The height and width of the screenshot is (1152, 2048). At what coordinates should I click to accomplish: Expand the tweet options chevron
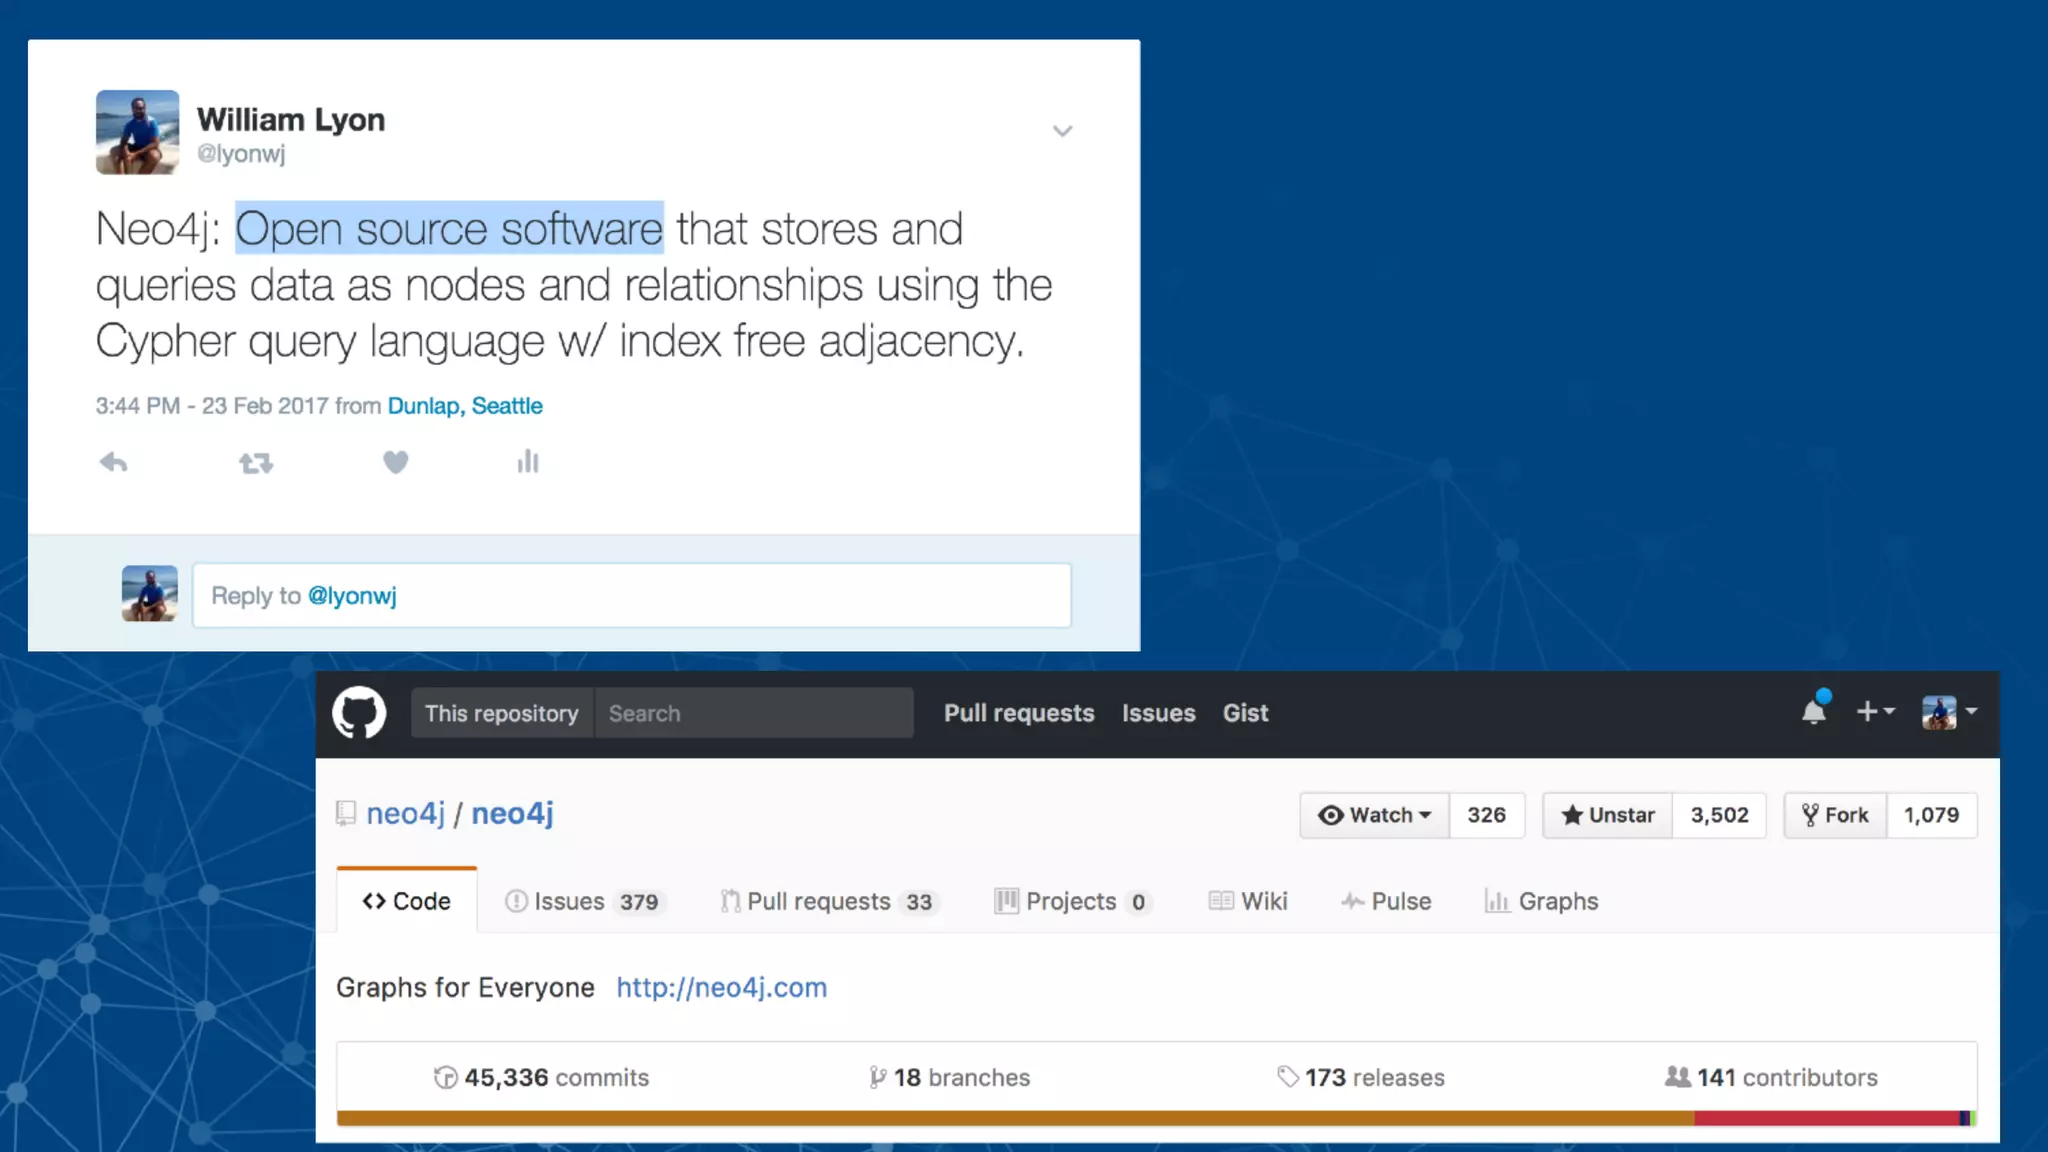click(1062, 131)
